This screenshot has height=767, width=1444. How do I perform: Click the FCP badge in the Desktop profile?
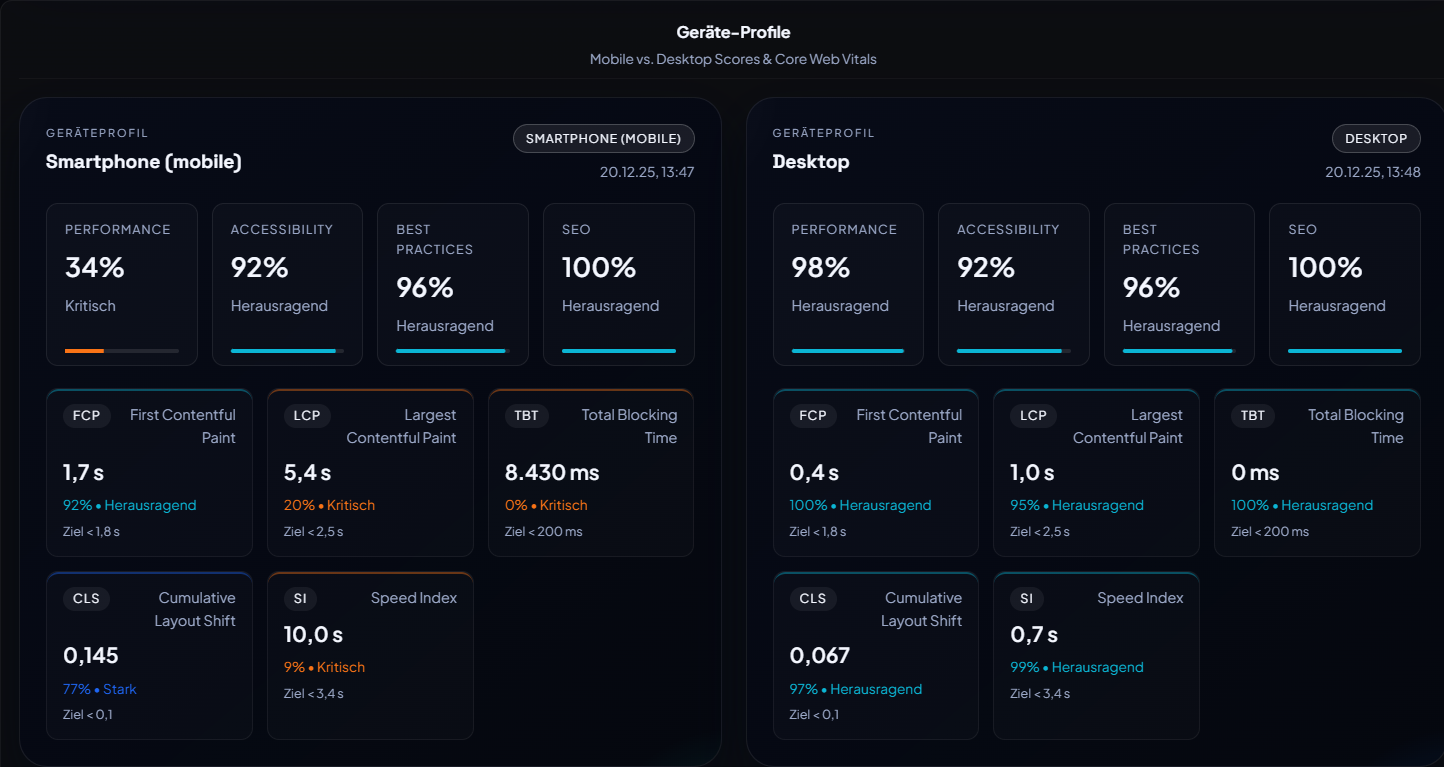pos(813,415)
